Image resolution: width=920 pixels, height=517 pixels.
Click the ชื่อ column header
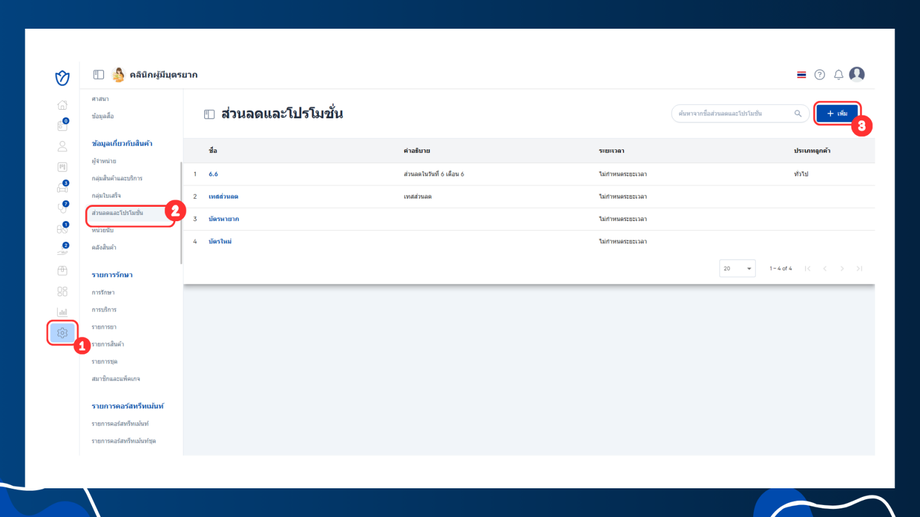pos(213,151)
